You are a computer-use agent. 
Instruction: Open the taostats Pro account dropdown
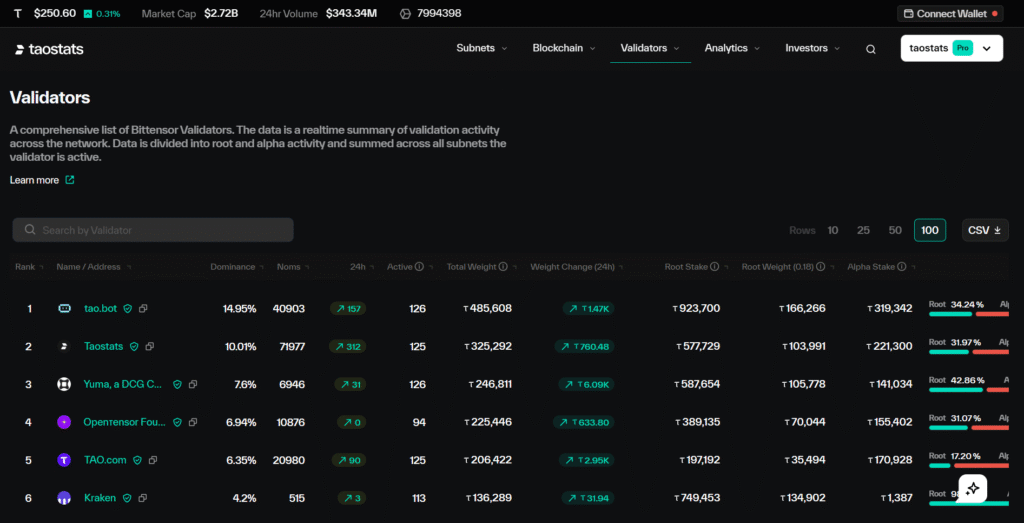[951, 48]
